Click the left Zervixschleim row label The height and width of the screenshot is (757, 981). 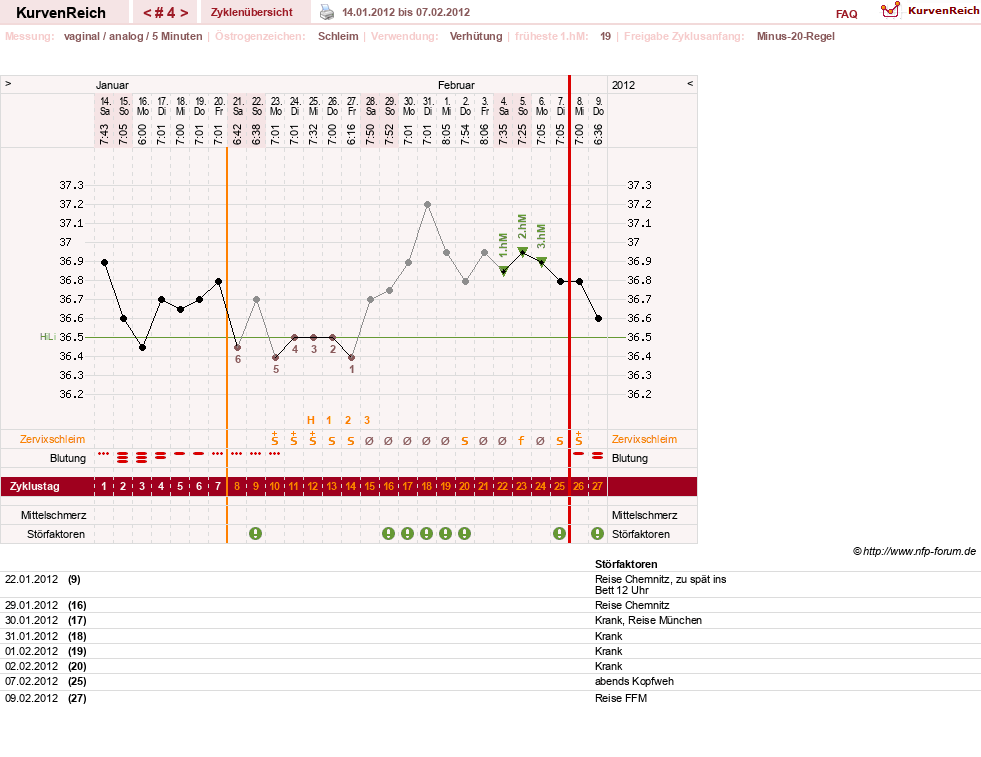(x=52, y=439)
